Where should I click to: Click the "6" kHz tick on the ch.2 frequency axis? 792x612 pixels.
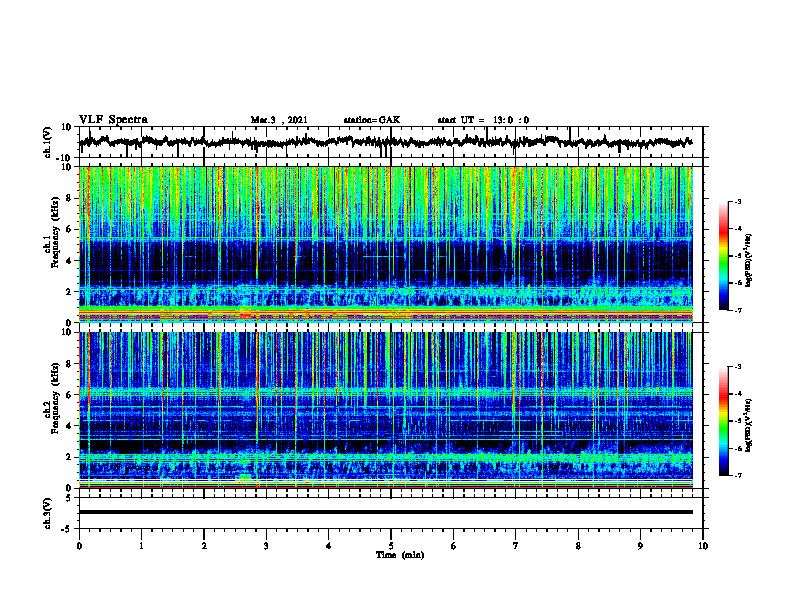click(x=71, y=394)
